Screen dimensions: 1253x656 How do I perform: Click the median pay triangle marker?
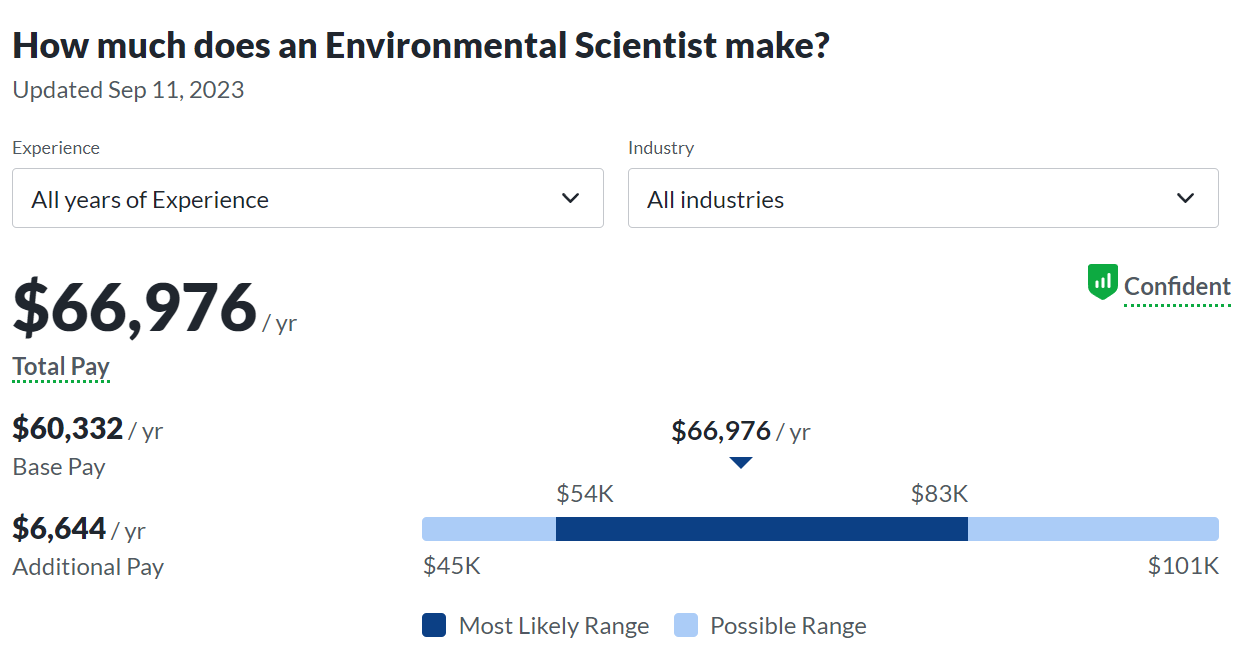(740, 462)
